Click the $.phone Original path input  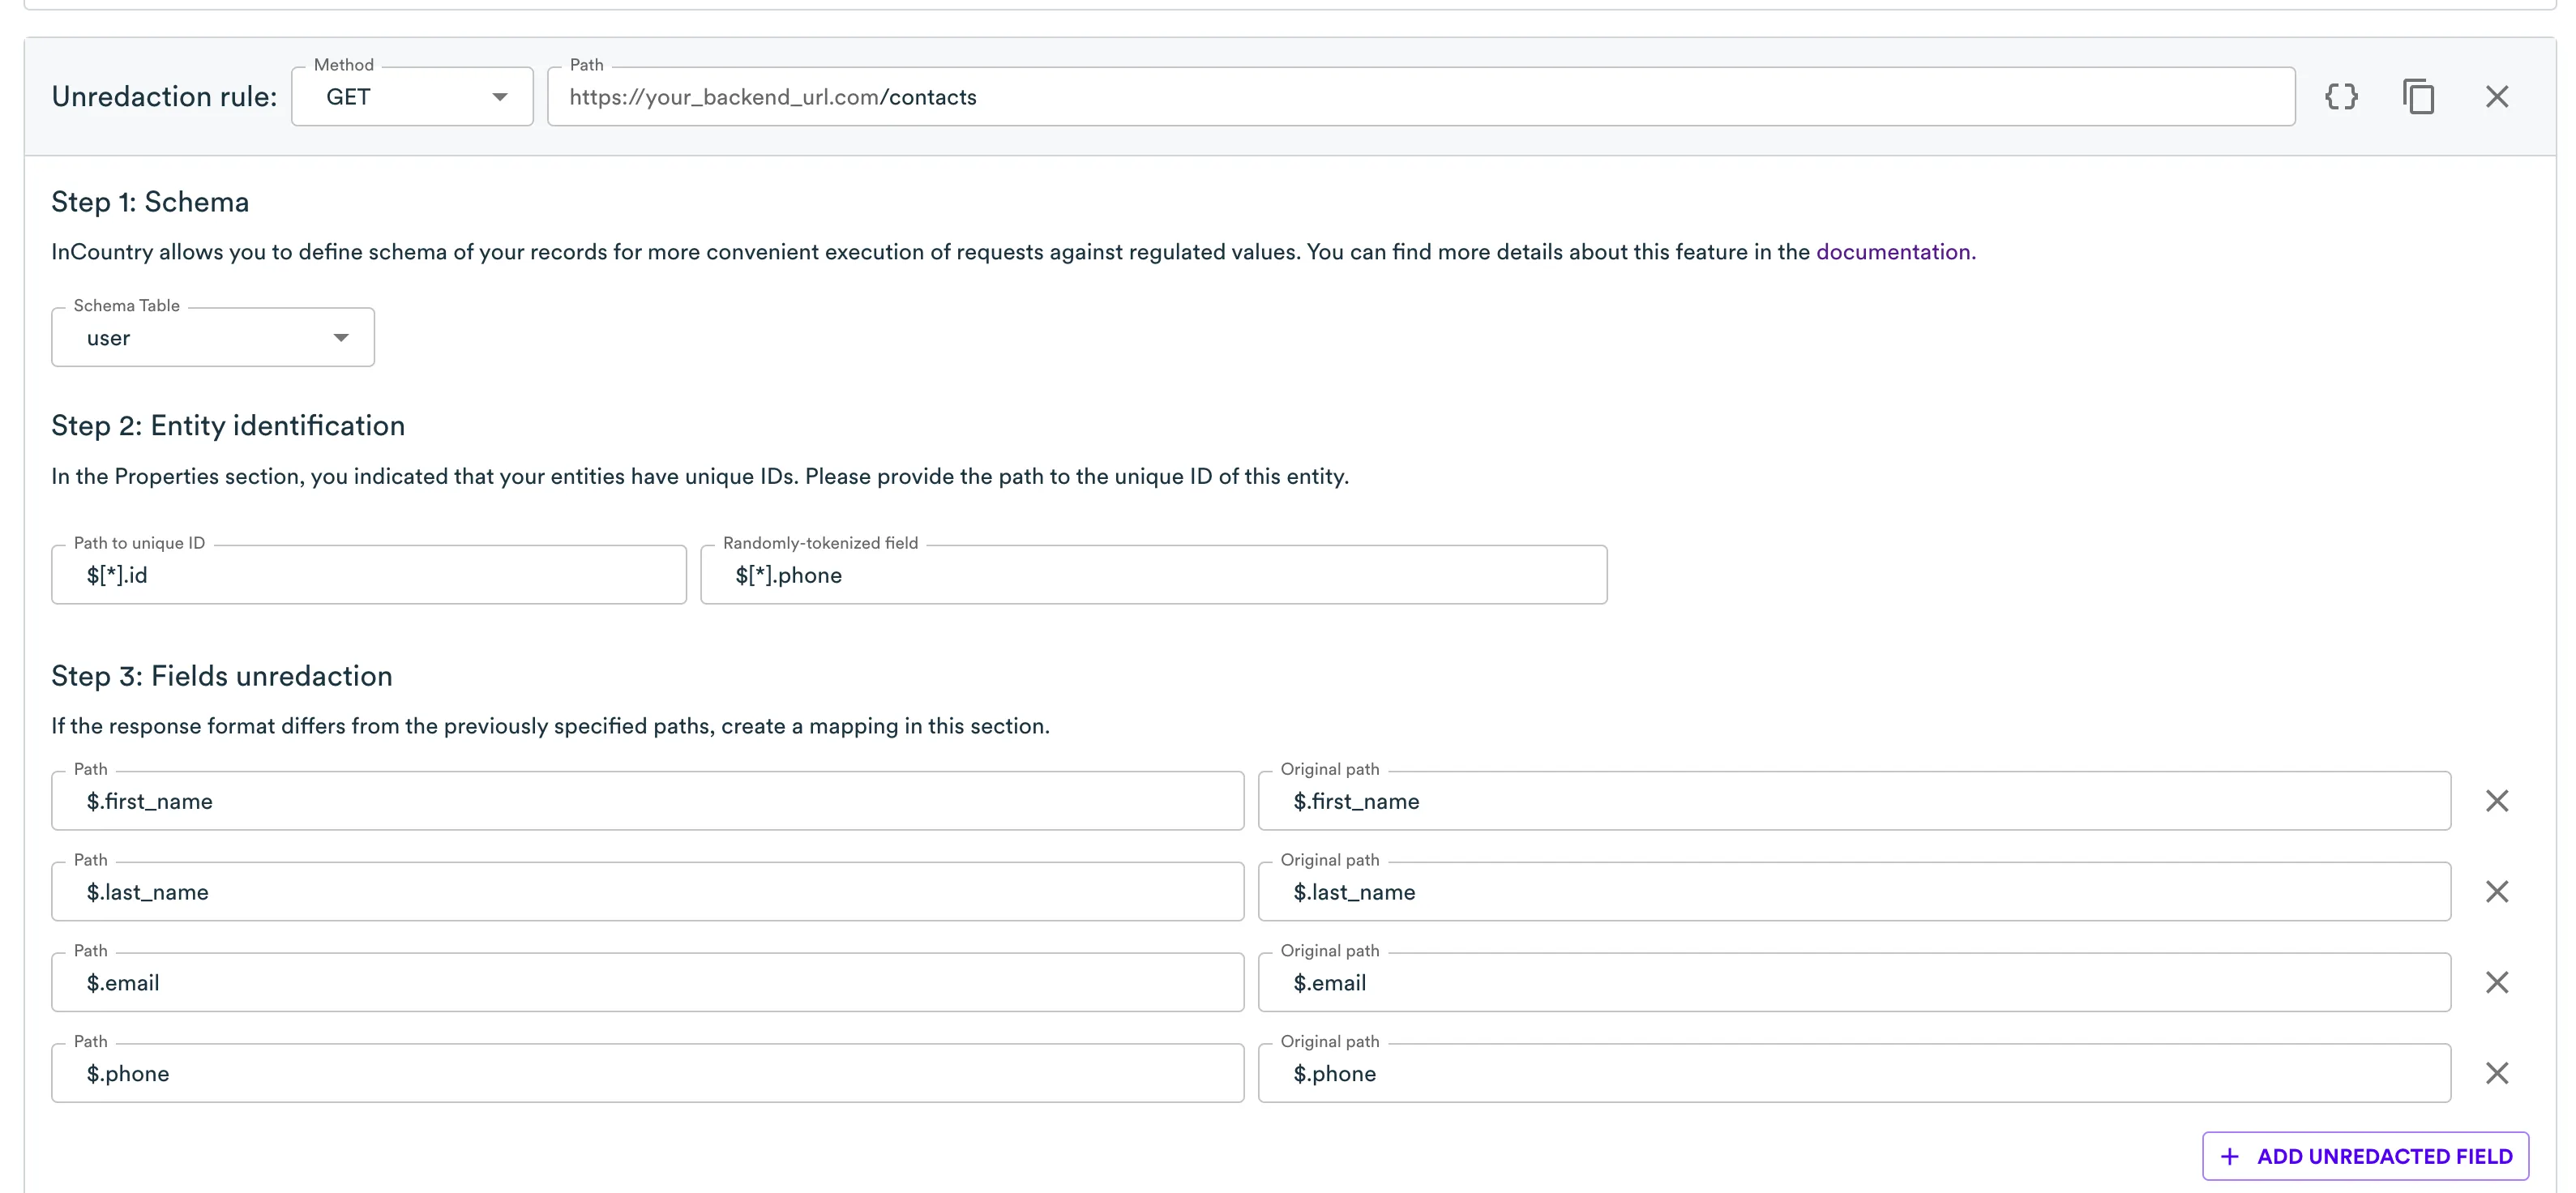1853,1074
